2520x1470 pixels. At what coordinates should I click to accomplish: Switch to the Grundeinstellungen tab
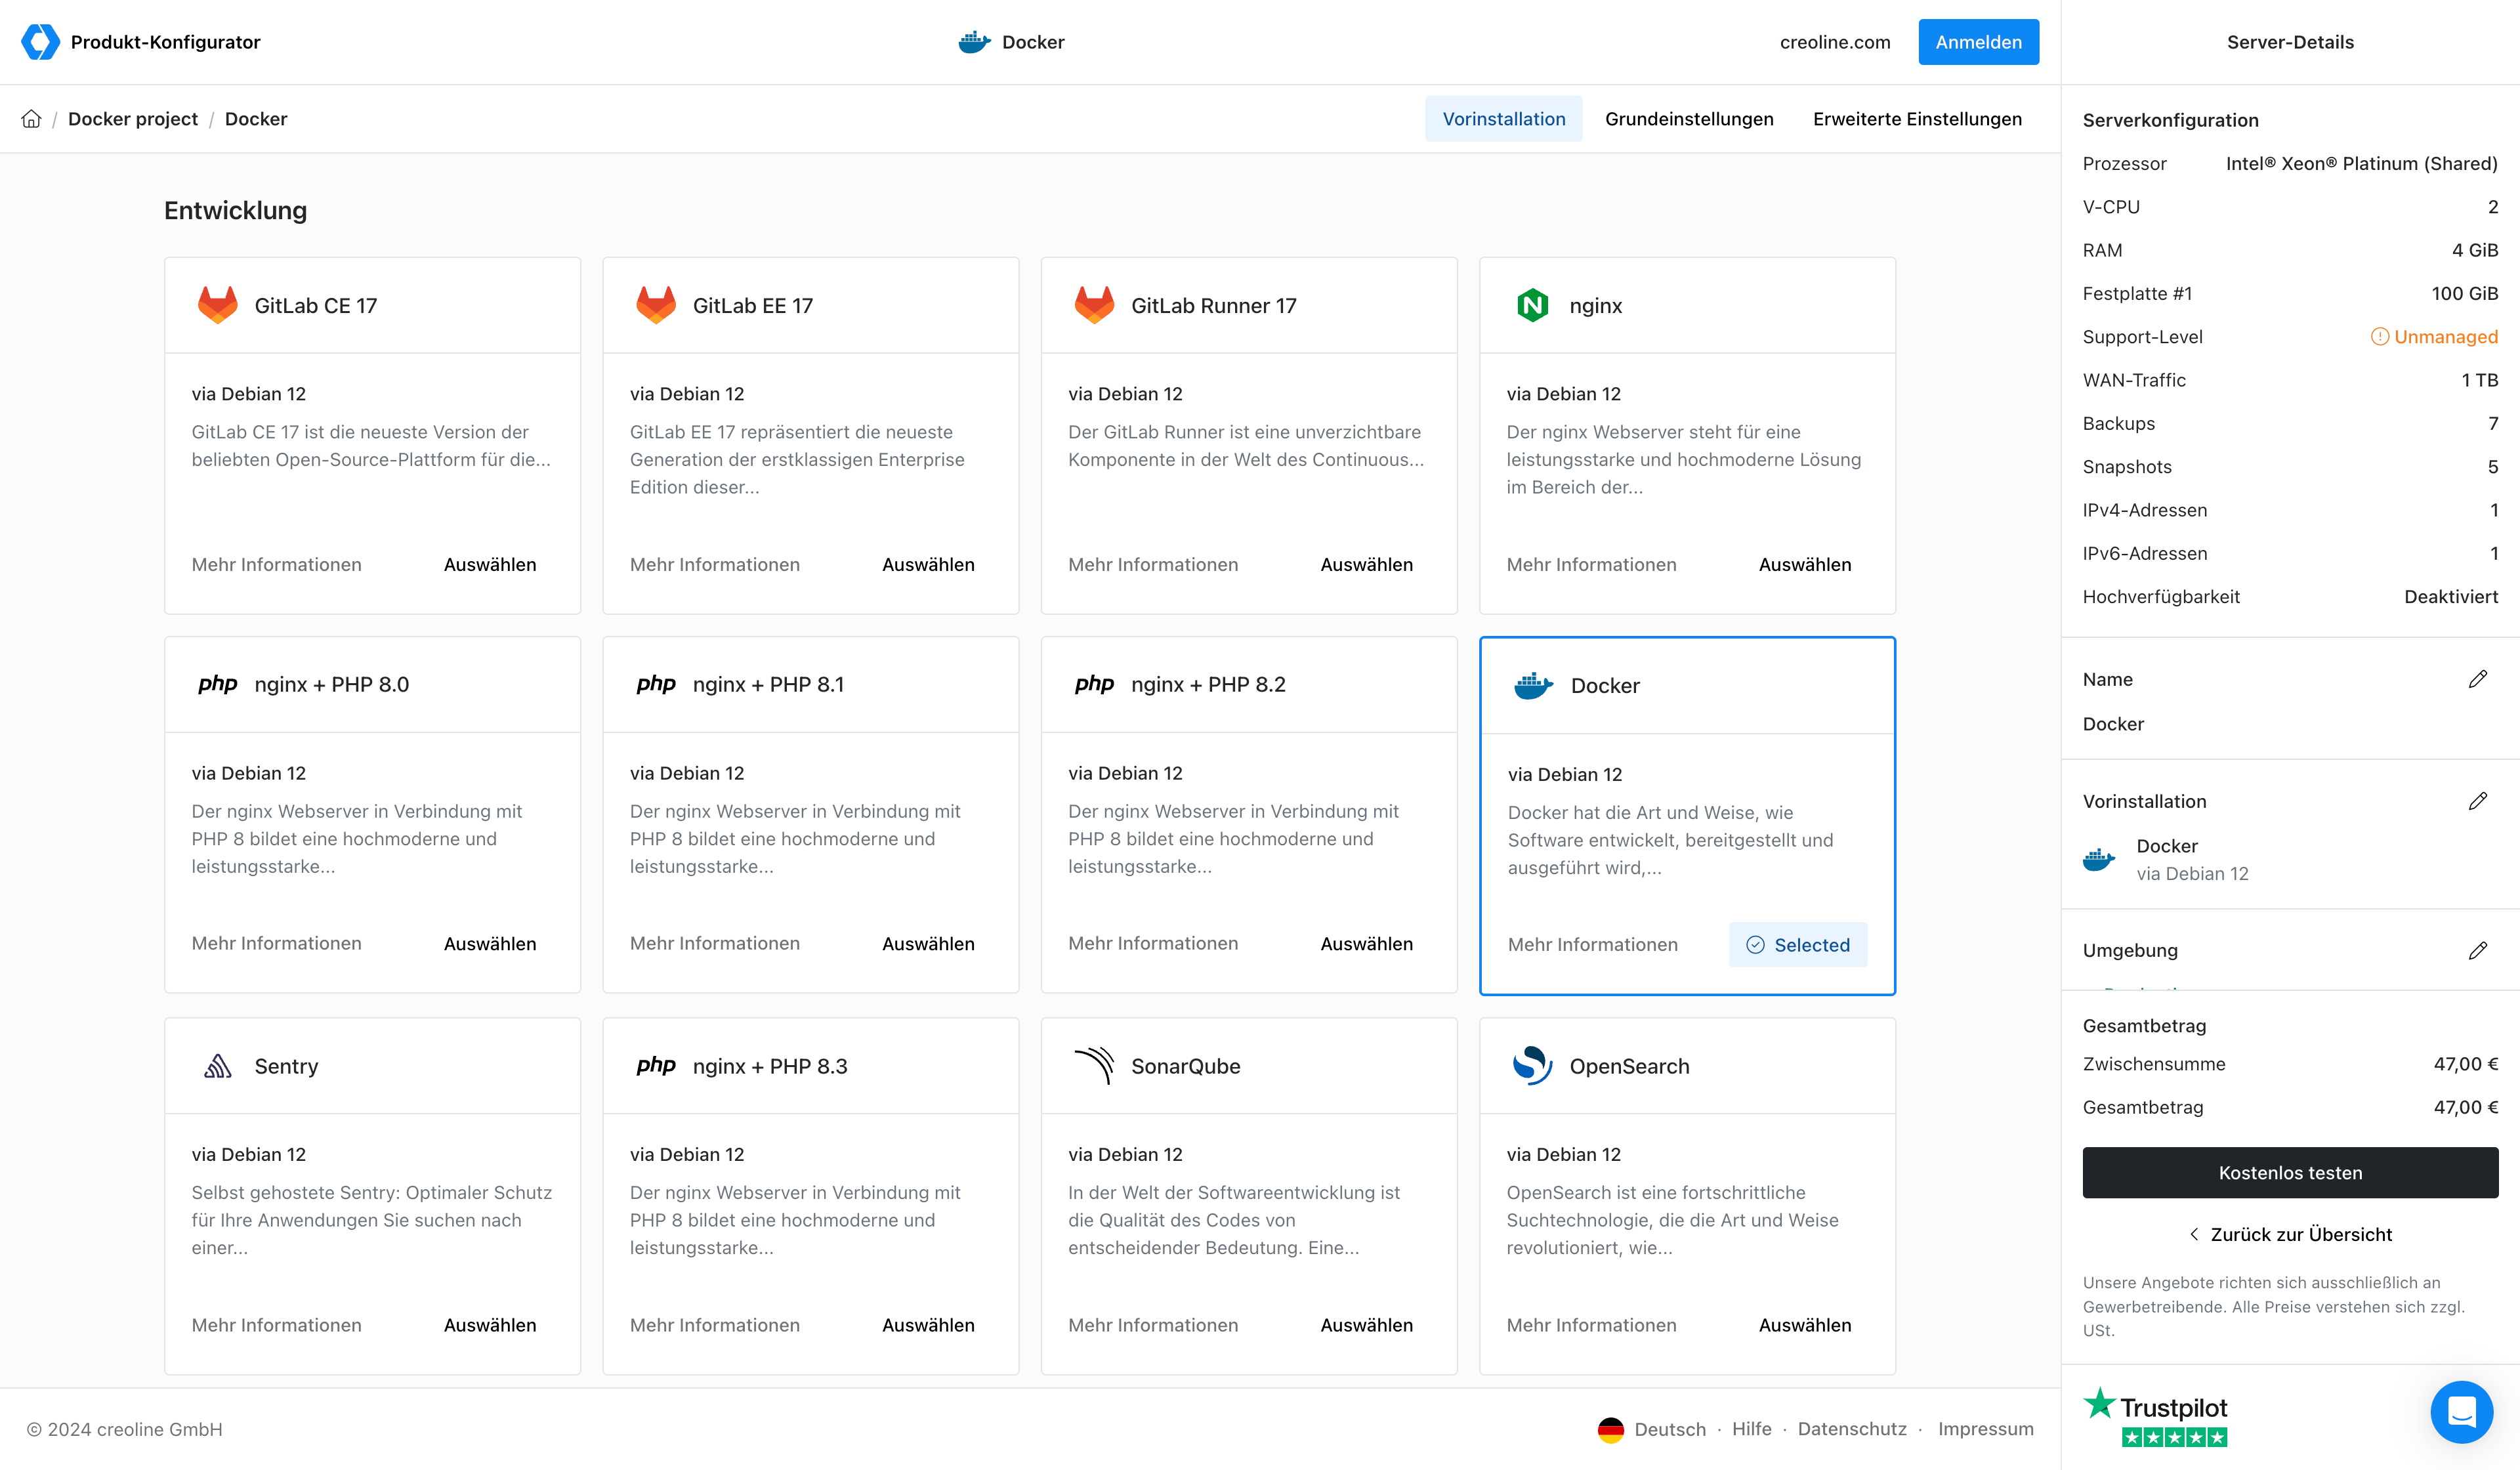pyautogui.click(x=1689, y=119)
